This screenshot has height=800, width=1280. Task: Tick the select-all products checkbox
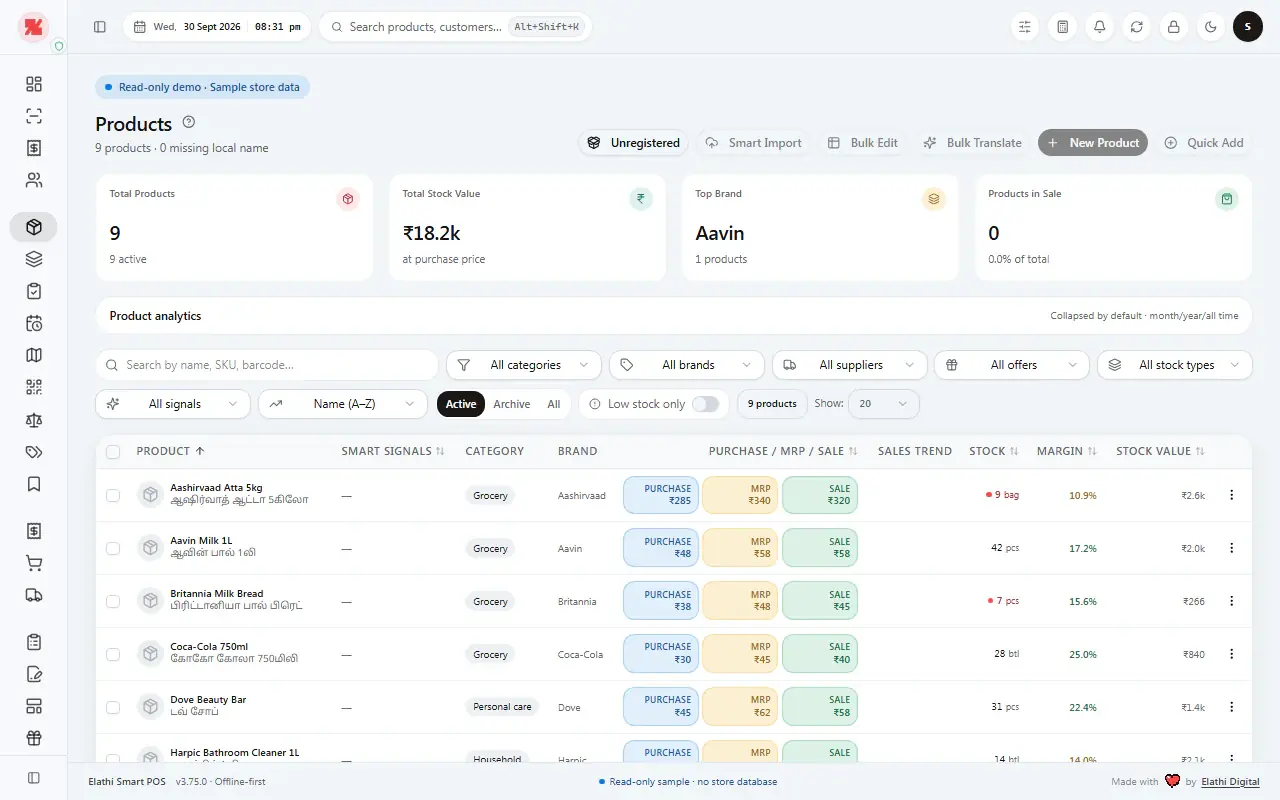pos(113,452)
